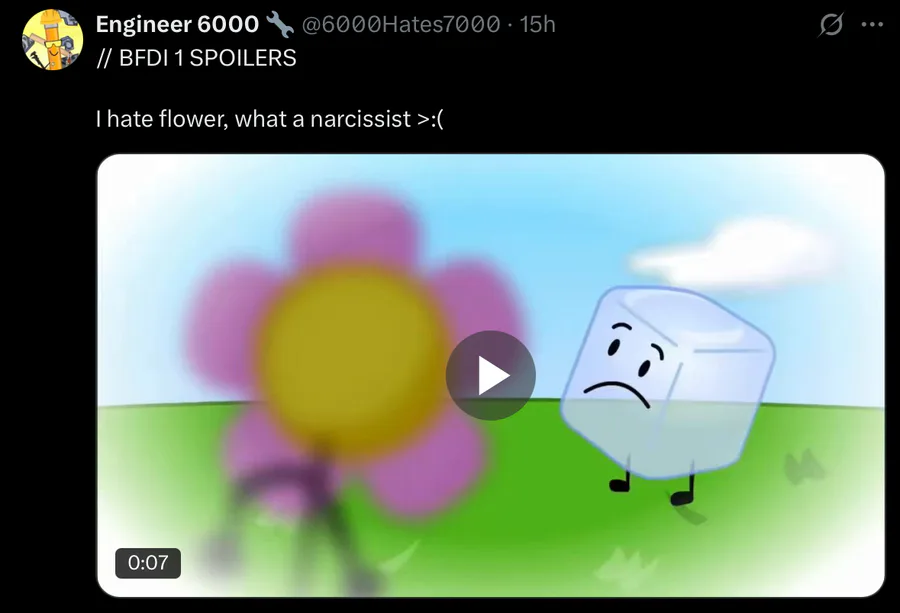Open the three-dot more options menu
The height and width of the screenshot is (613, 900).
pos(872,25)
